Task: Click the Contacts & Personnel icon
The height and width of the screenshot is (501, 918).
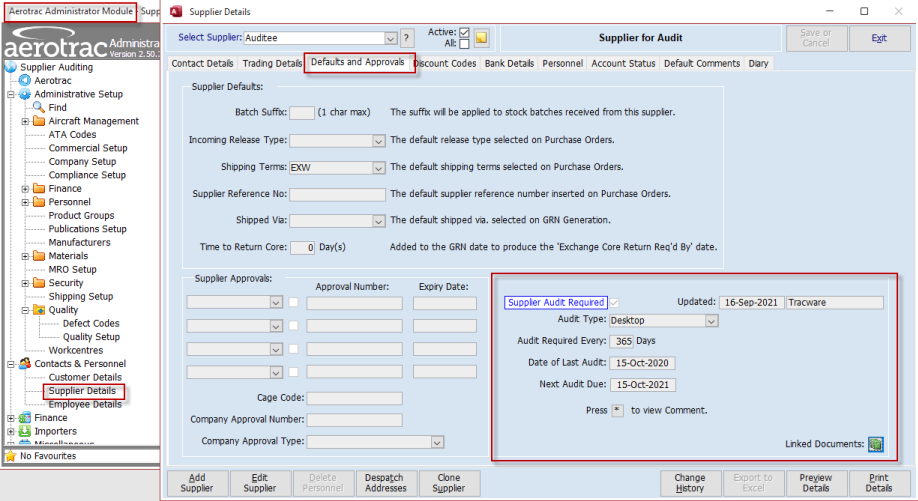Action: point(25,363)
